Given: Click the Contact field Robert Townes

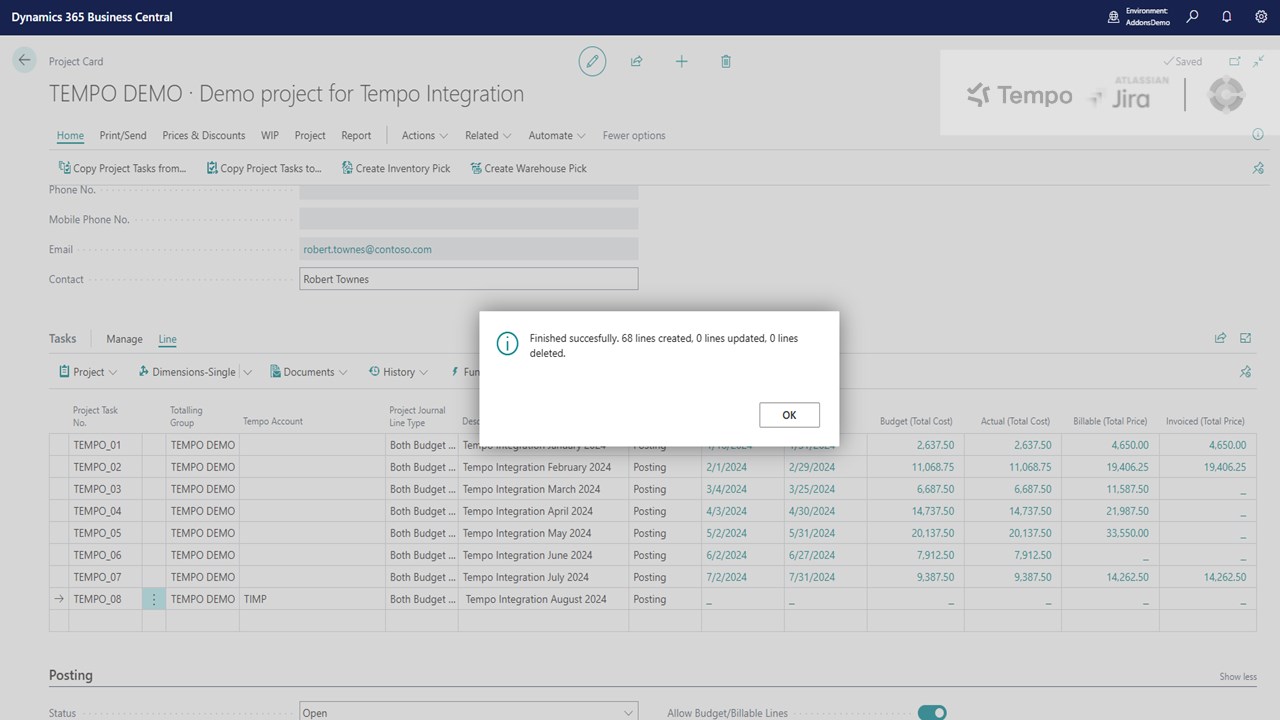Looking at the screenshot, I should (x=469, y=279).
